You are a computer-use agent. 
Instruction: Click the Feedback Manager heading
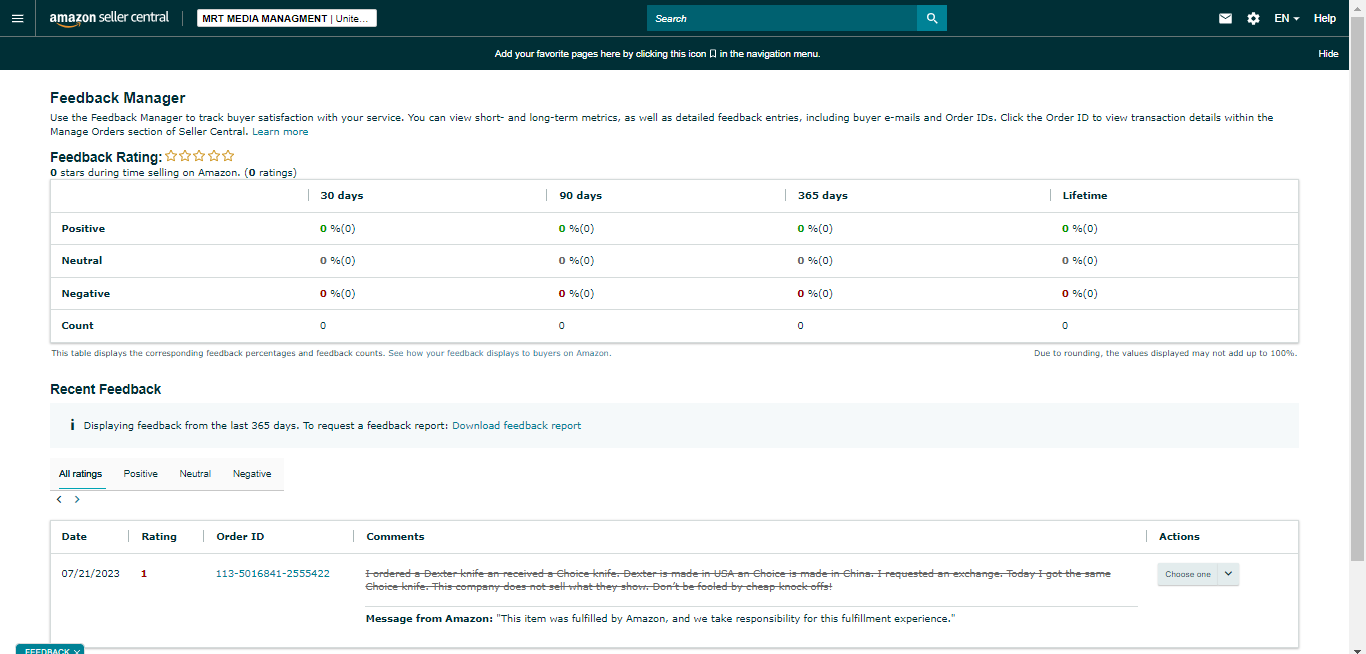pos(118,98)
